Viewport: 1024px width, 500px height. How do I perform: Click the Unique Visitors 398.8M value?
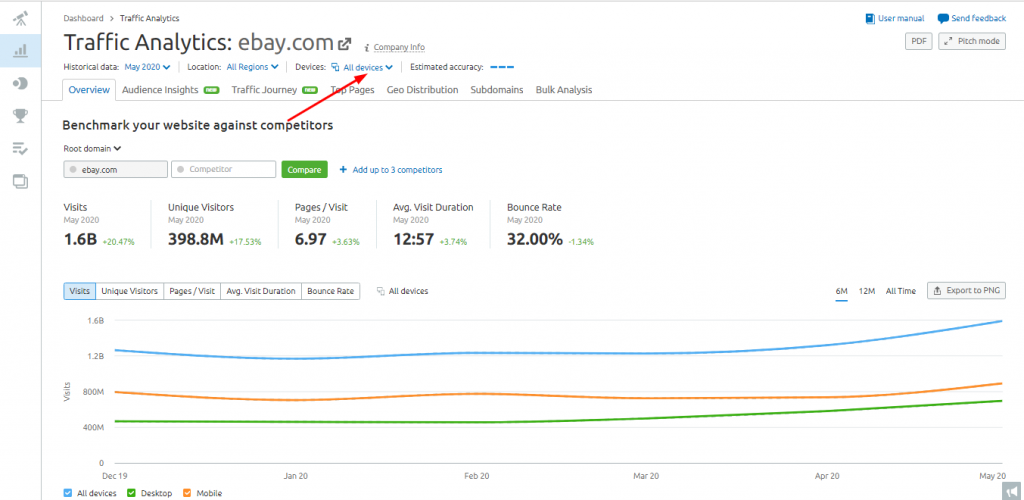pos(196,240)
